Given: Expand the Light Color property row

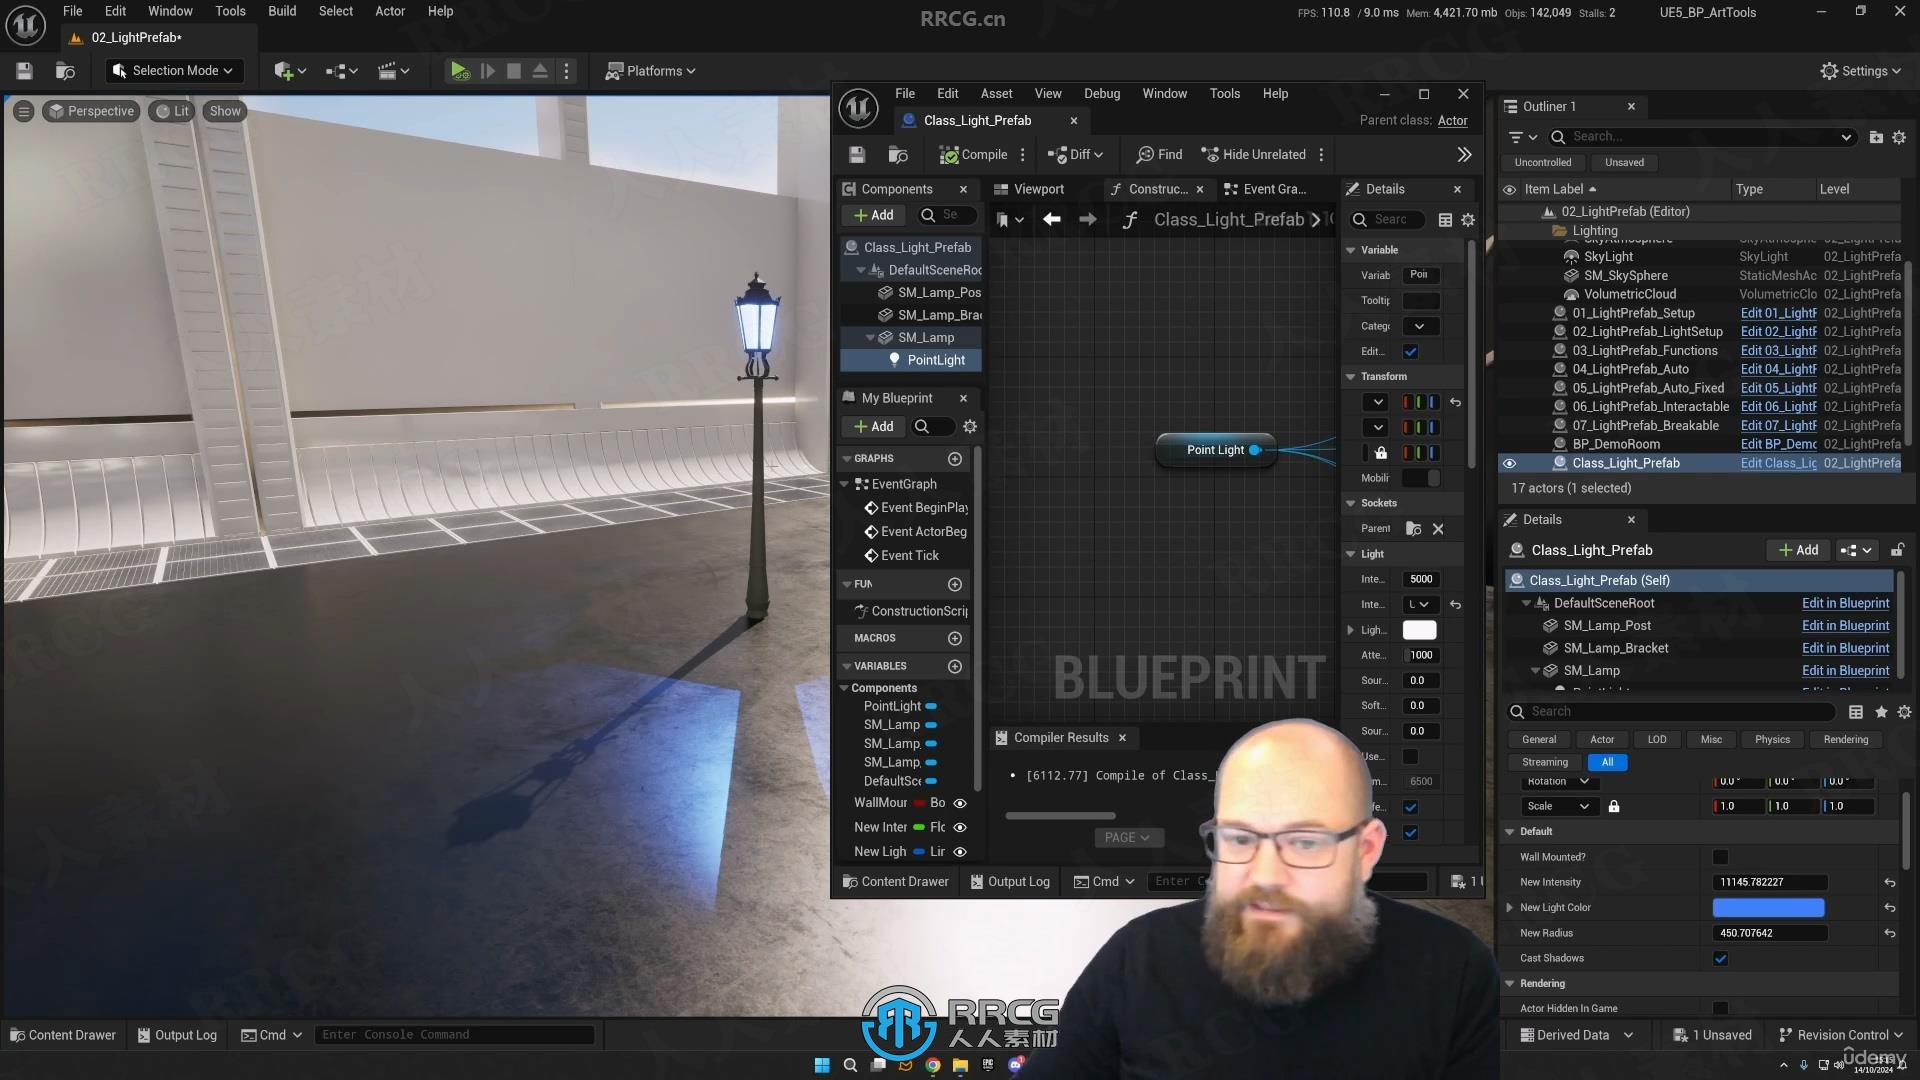Looking at the screenshot, I should [1351, 630].
